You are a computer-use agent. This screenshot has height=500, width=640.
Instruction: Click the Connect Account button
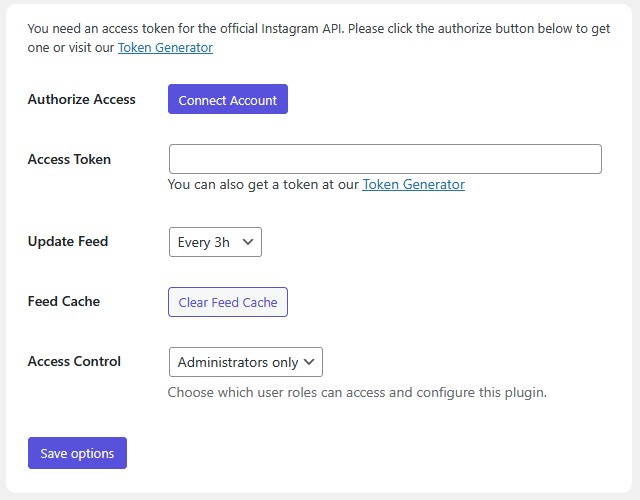coord(227,100)
